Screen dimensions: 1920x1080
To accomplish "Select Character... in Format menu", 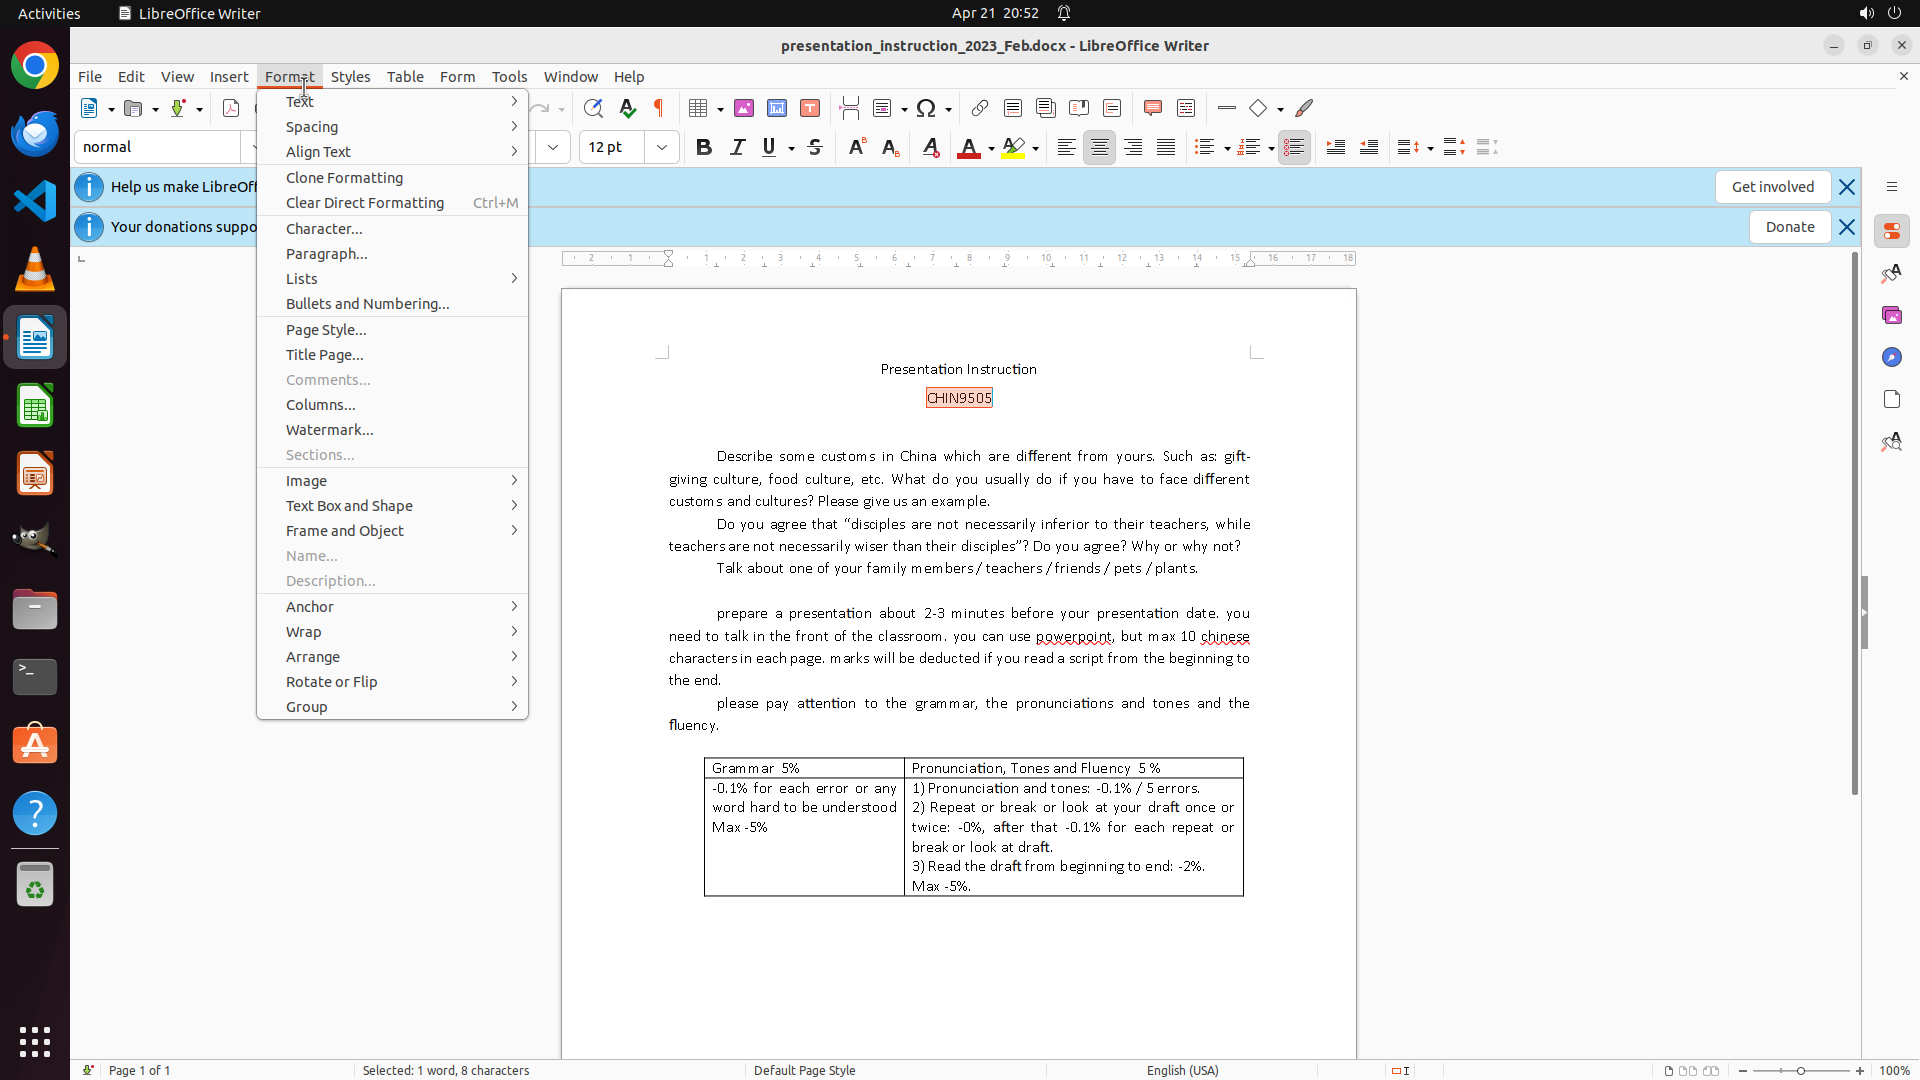I will pyautogui.click(x=324, y=229).
